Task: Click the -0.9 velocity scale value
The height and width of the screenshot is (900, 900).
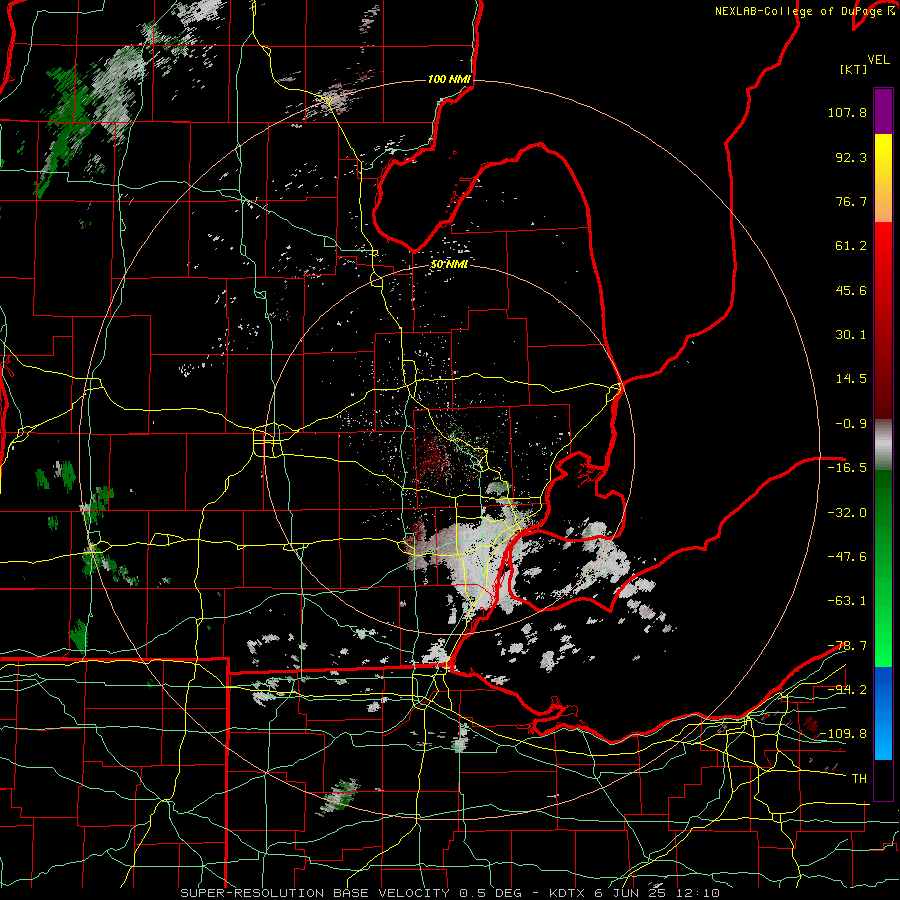Action: pyautogui.click(x=851, y=424)
